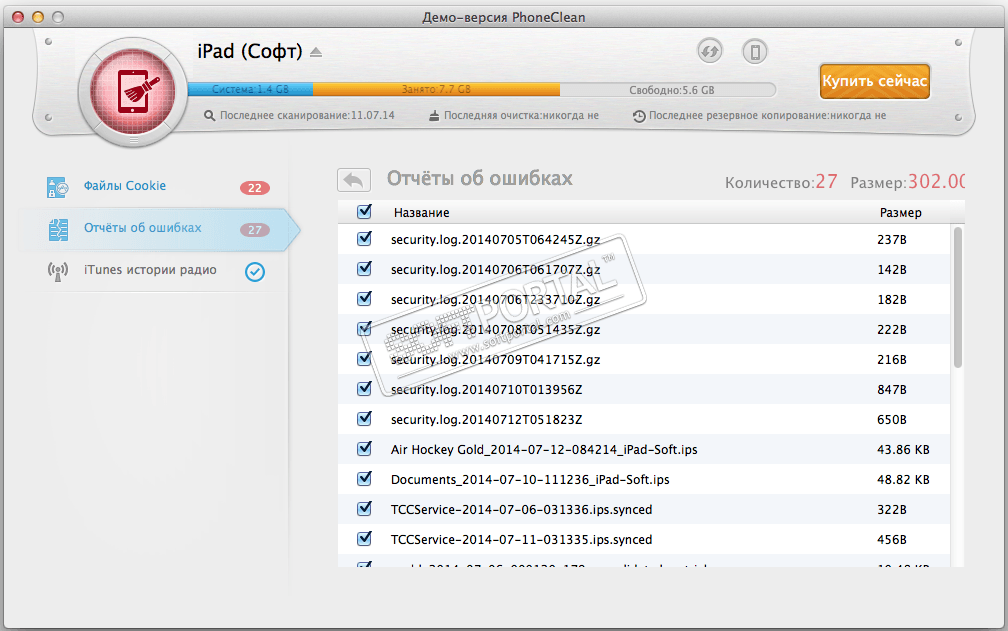Click the Свободно 5.6 GB storage segment
The image size is (1008, 631).
point(668,90)
